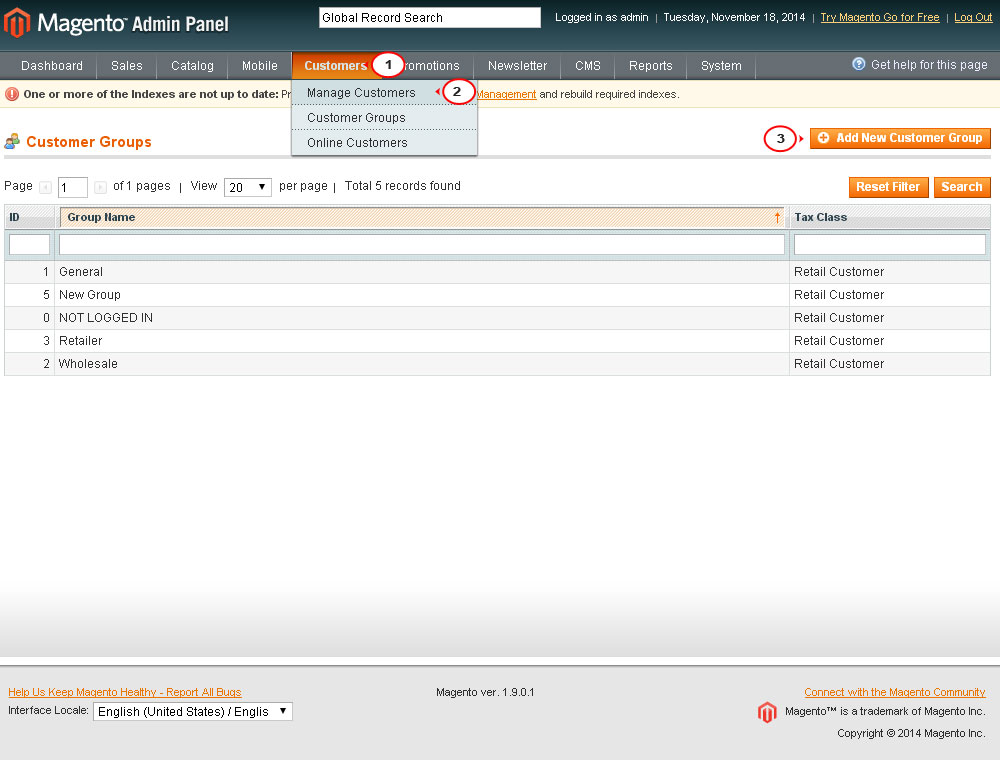Click Retail Customer in the Wholesale row

click(x=839, y=364)
